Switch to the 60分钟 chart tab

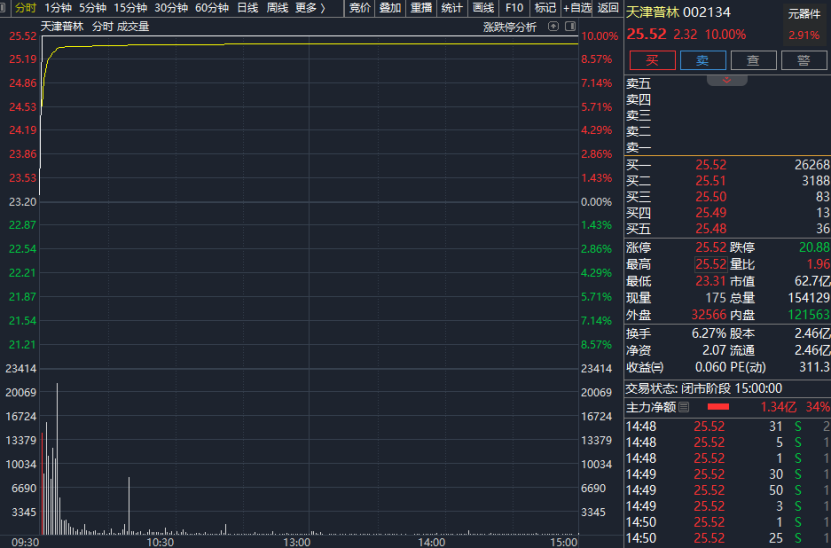point(212,8)
